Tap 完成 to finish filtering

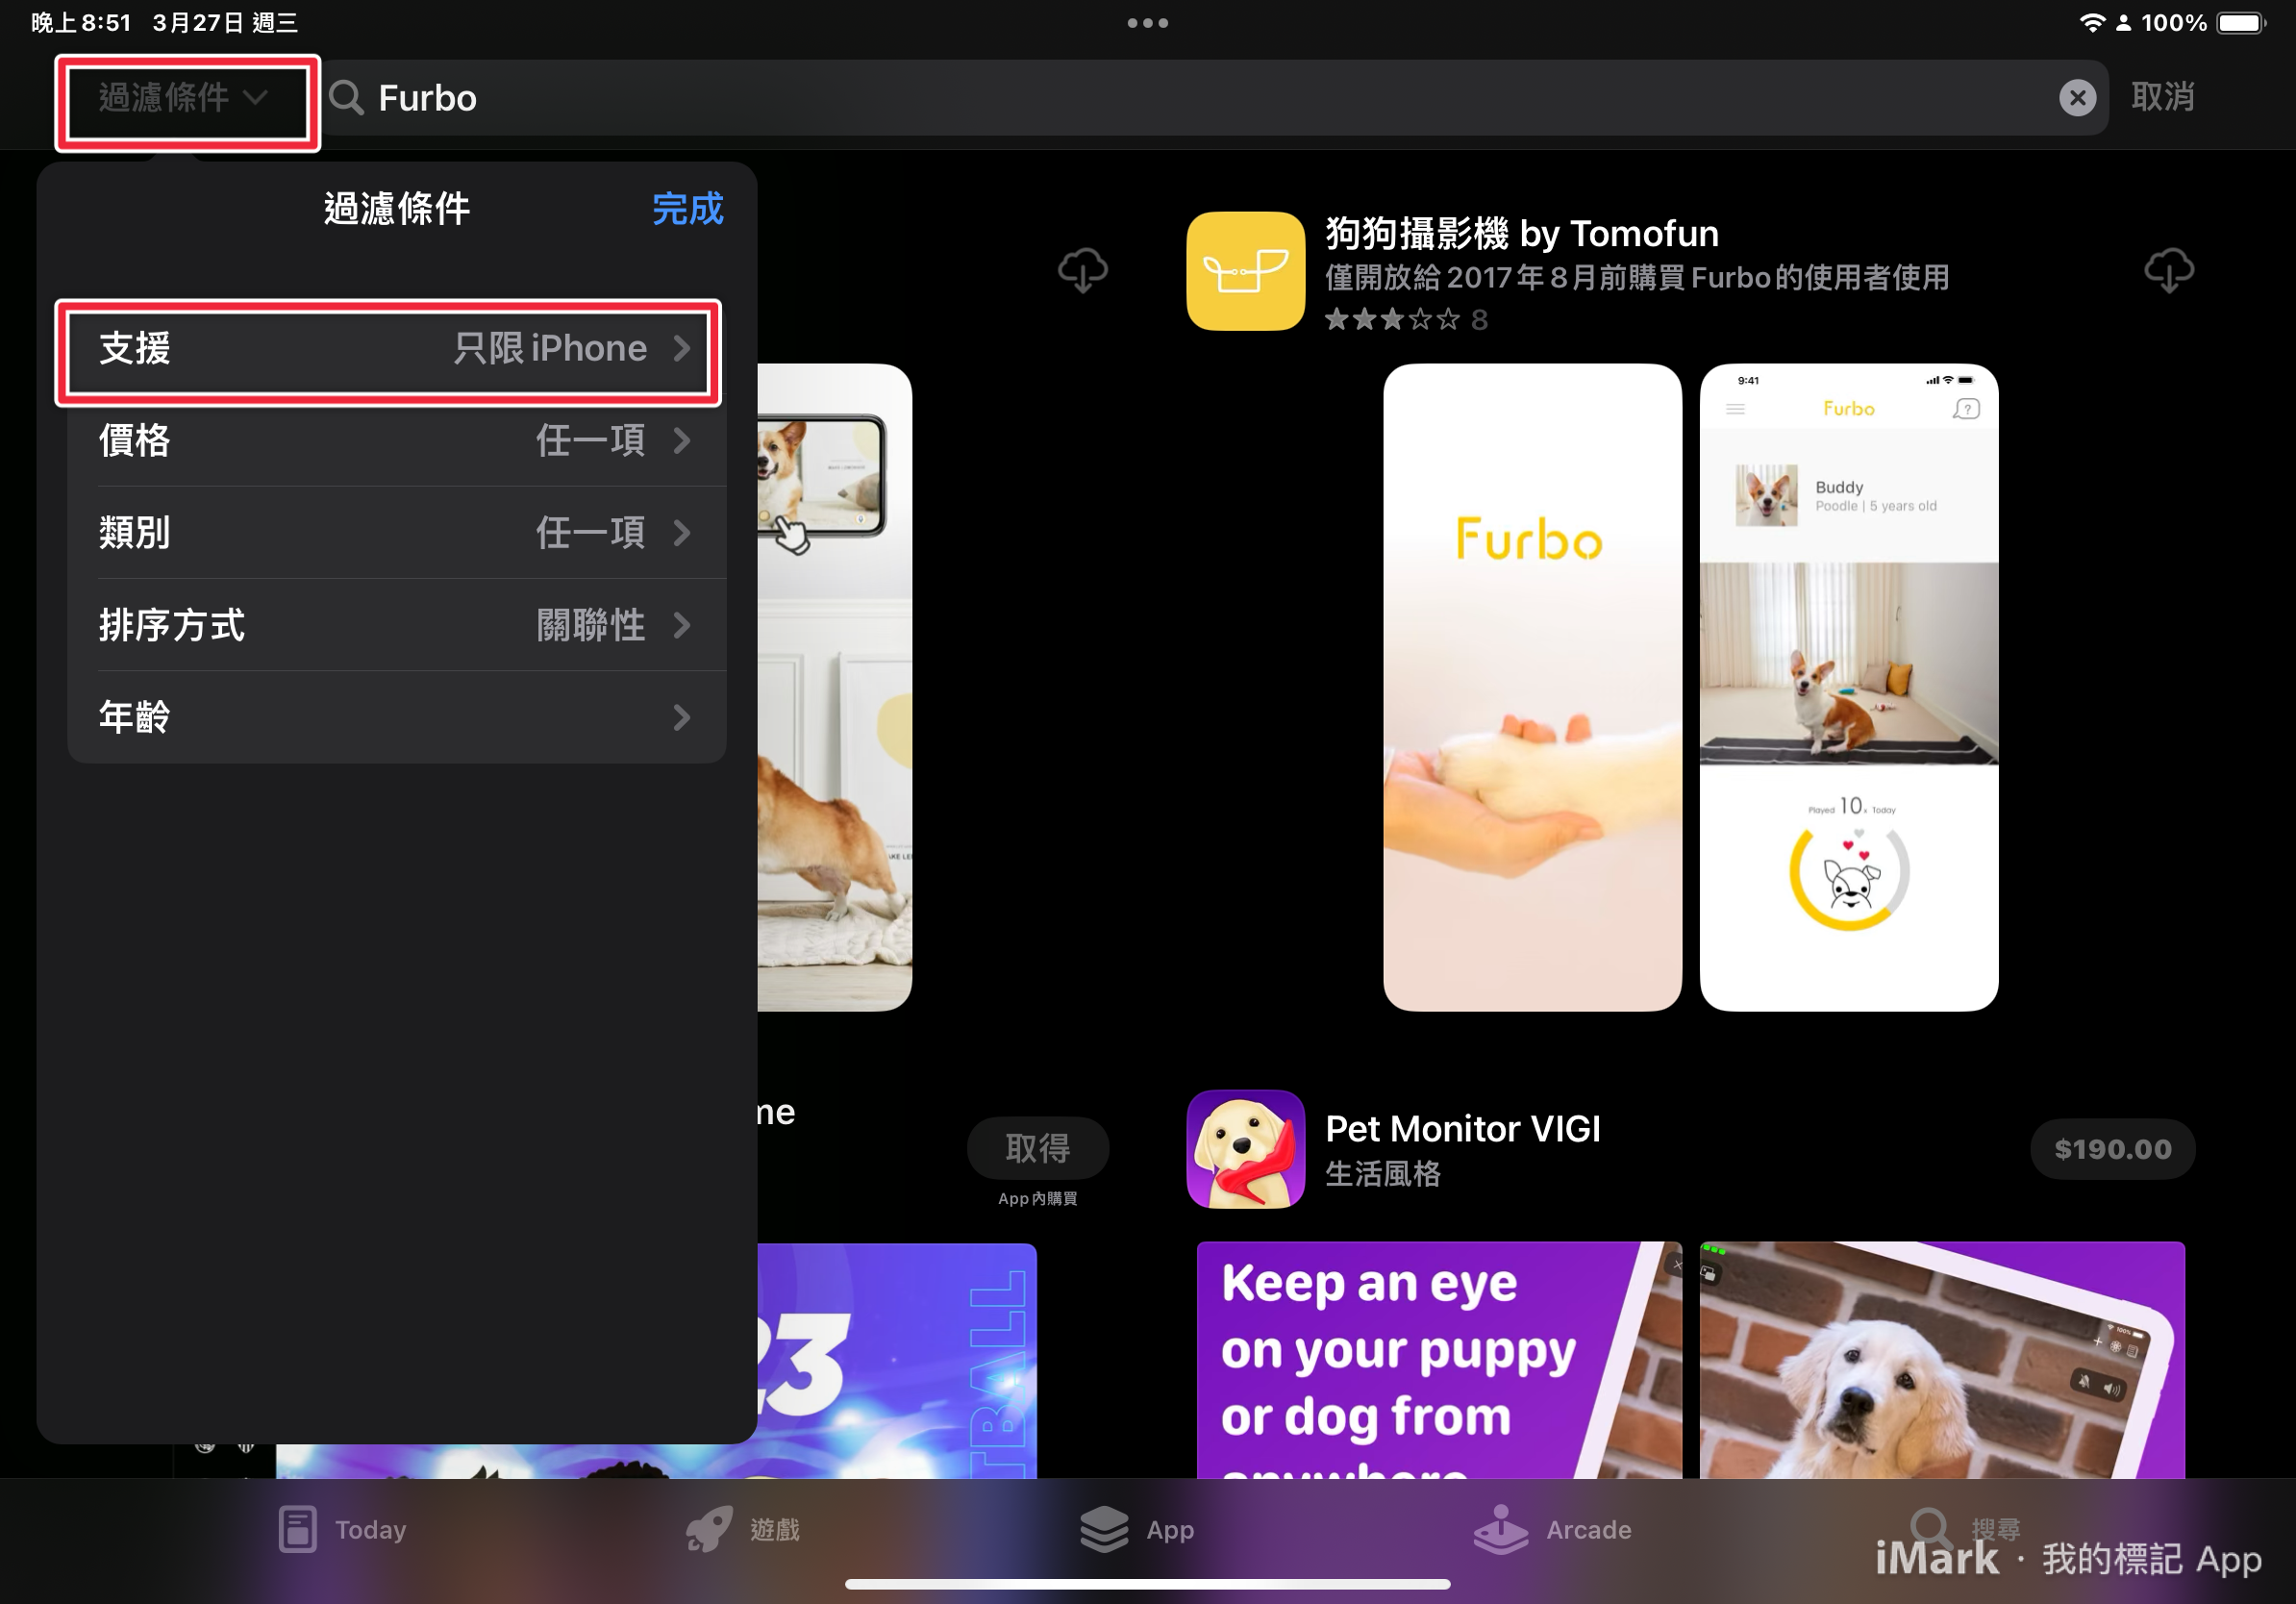pos(688,210)
